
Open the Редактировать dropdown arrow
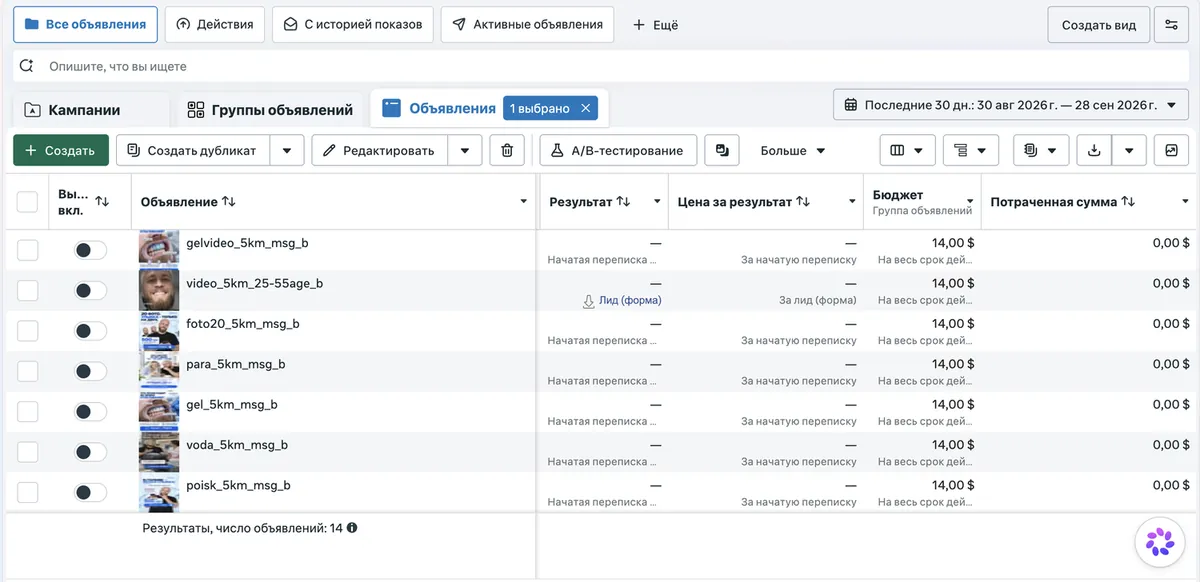click(465, 150)
